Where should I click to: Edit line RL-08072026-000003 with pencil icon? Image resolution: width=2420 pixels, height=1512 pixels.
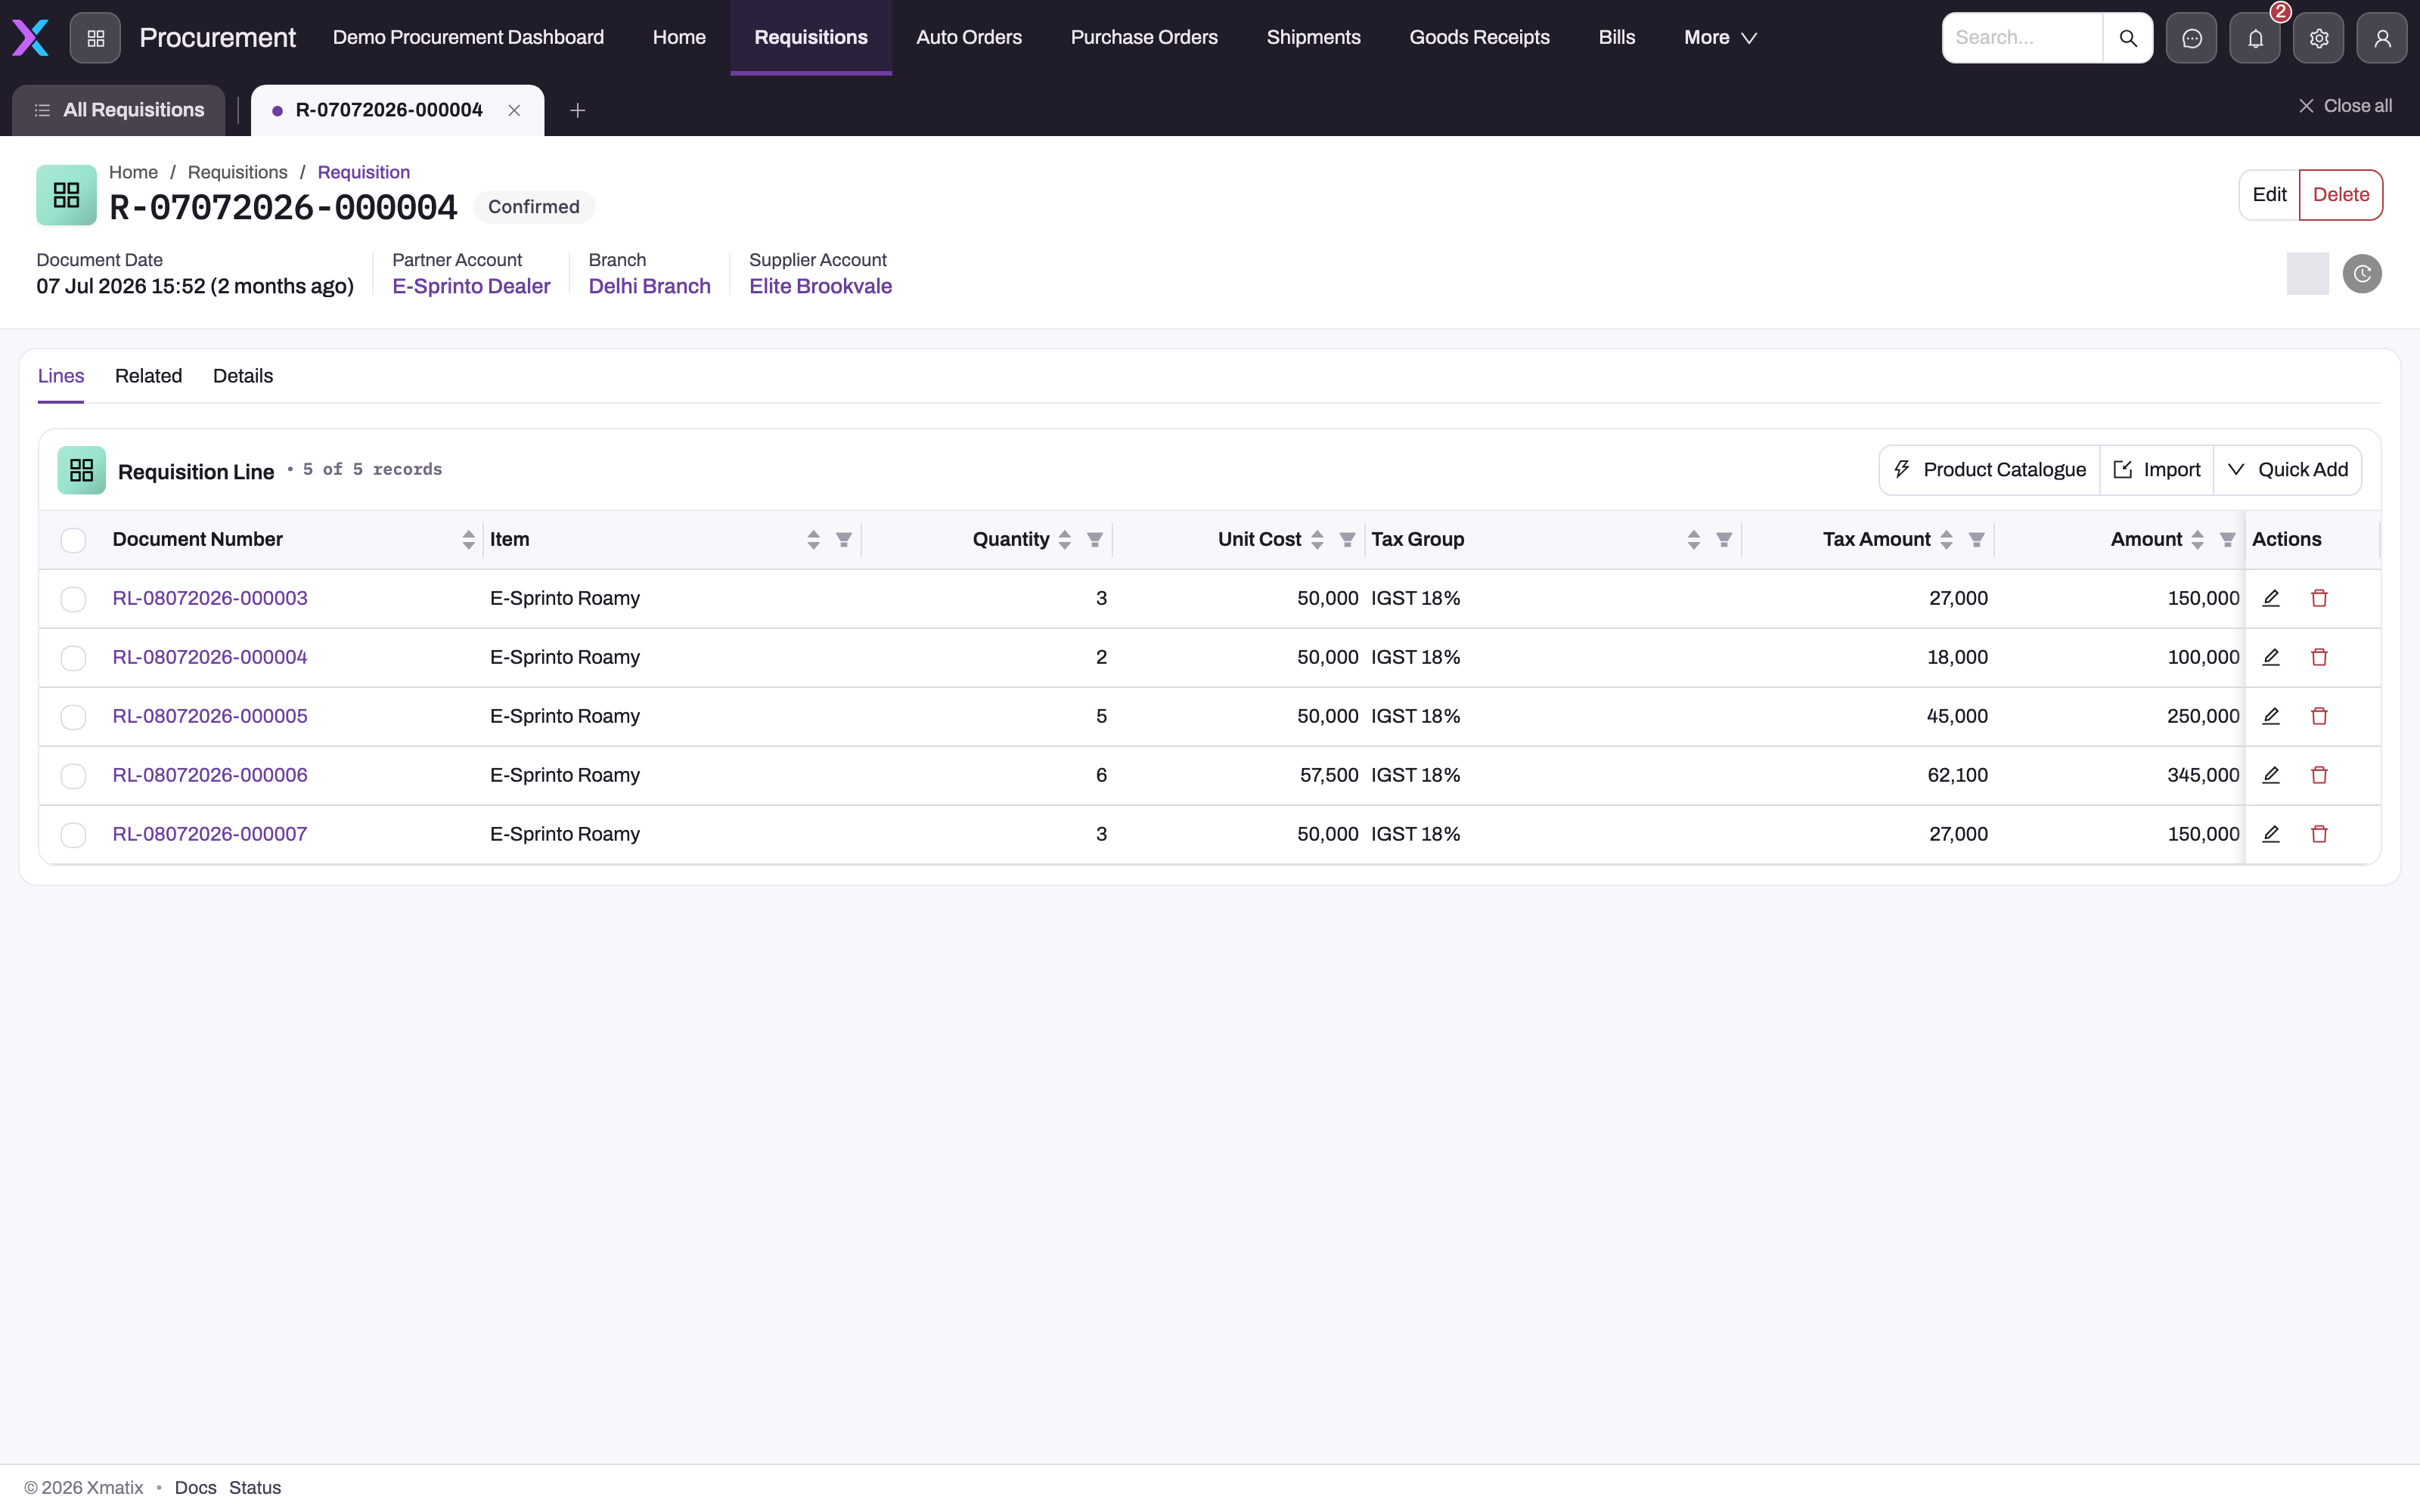coord(2271,598)
